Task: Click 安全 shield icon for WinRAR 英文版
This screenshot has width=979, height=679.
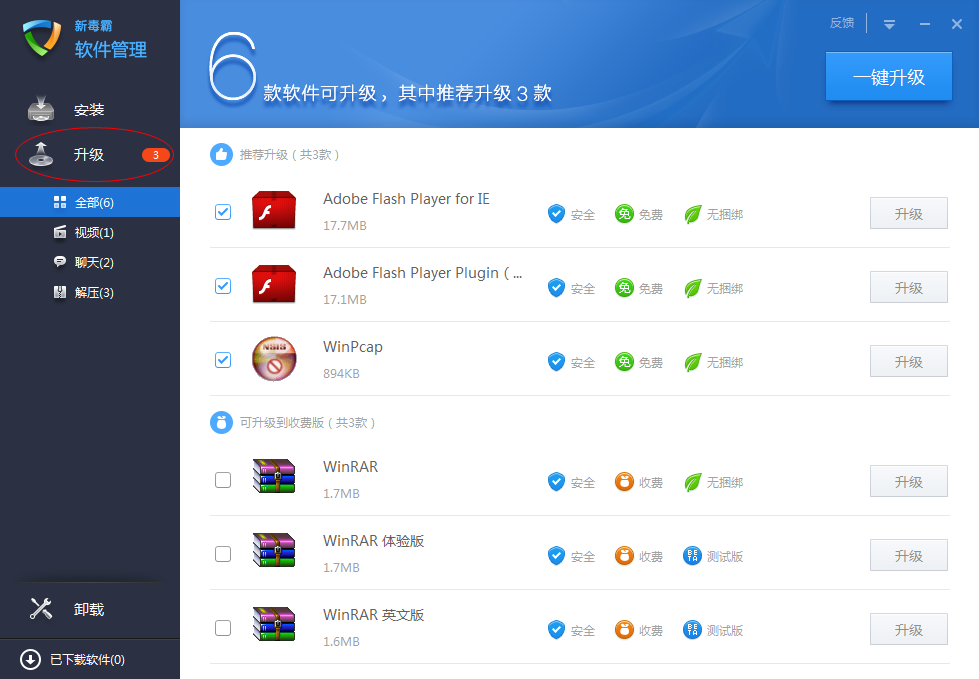Action: pos(556,630)
